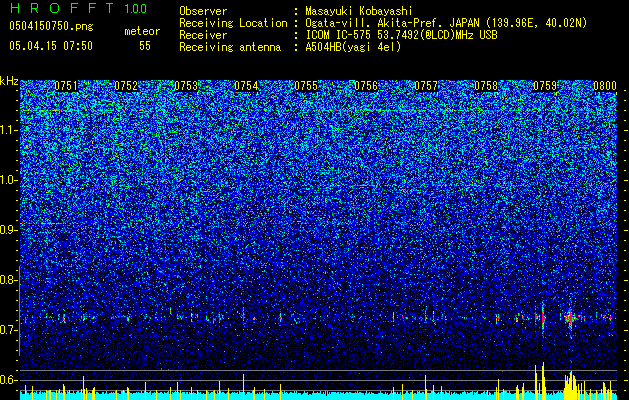
Task: Click the 0754 time marker
Action: point(246,86)
